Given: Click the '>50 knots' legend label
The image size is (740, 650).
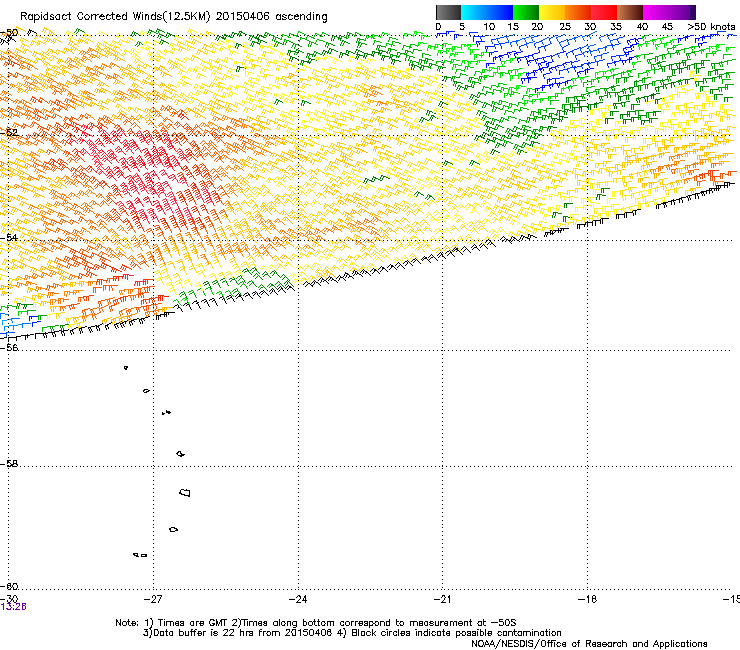Looking at the screenshot, I should pos(711,27).
